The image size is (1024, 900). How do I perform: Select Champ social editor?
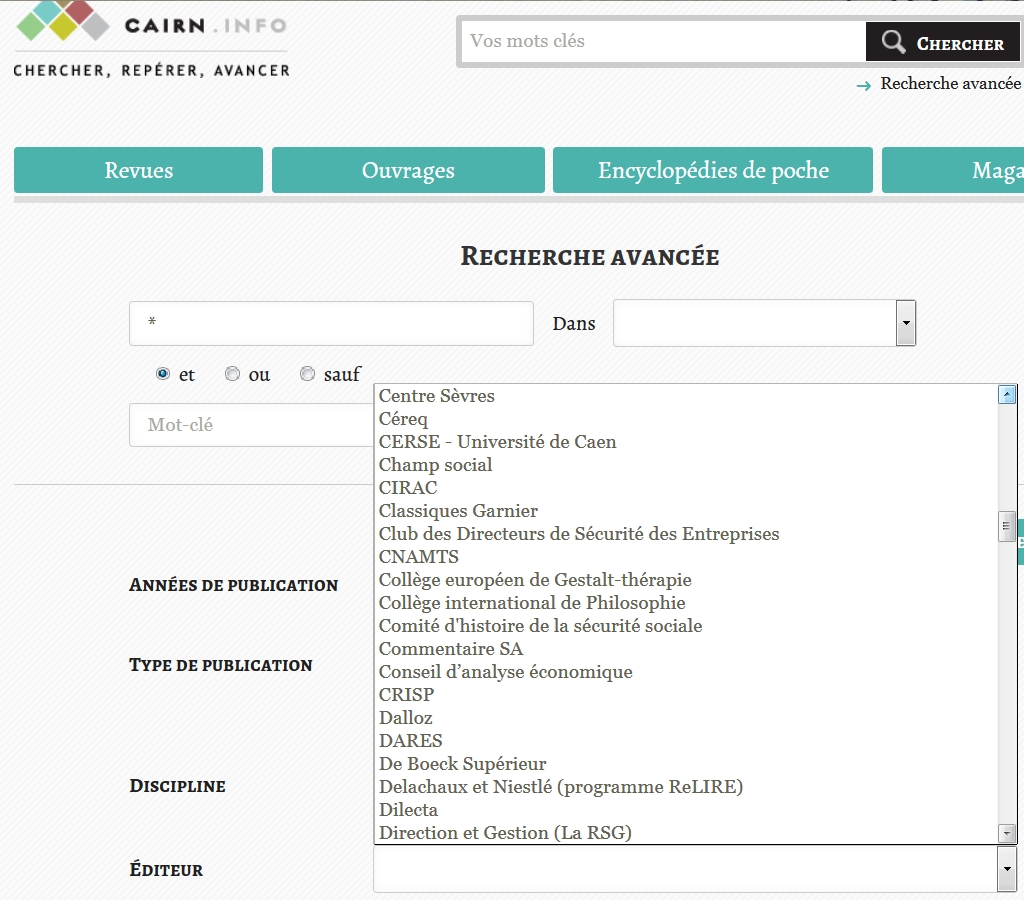pyautogui.click(x=686, y=464)
